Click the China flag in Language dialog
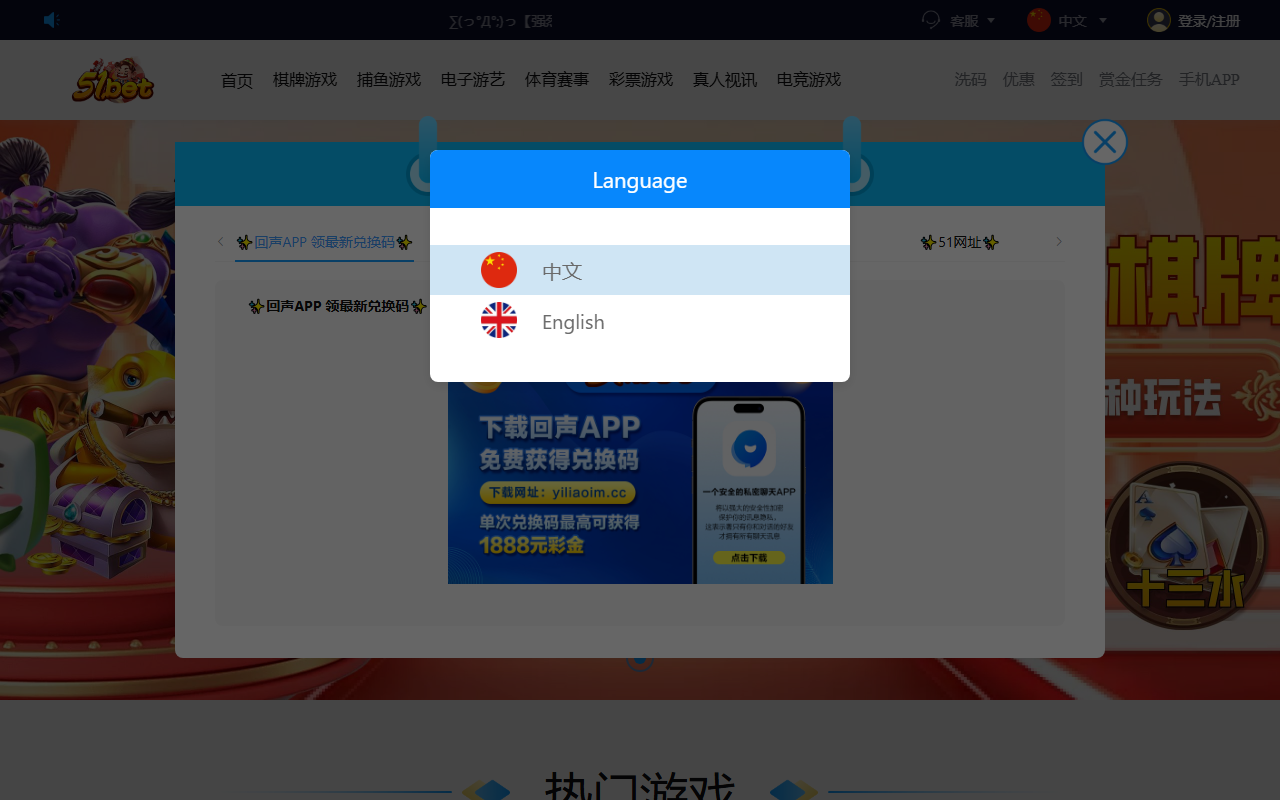The width and height of the screenshot is (1280, 800). [499, 270]
